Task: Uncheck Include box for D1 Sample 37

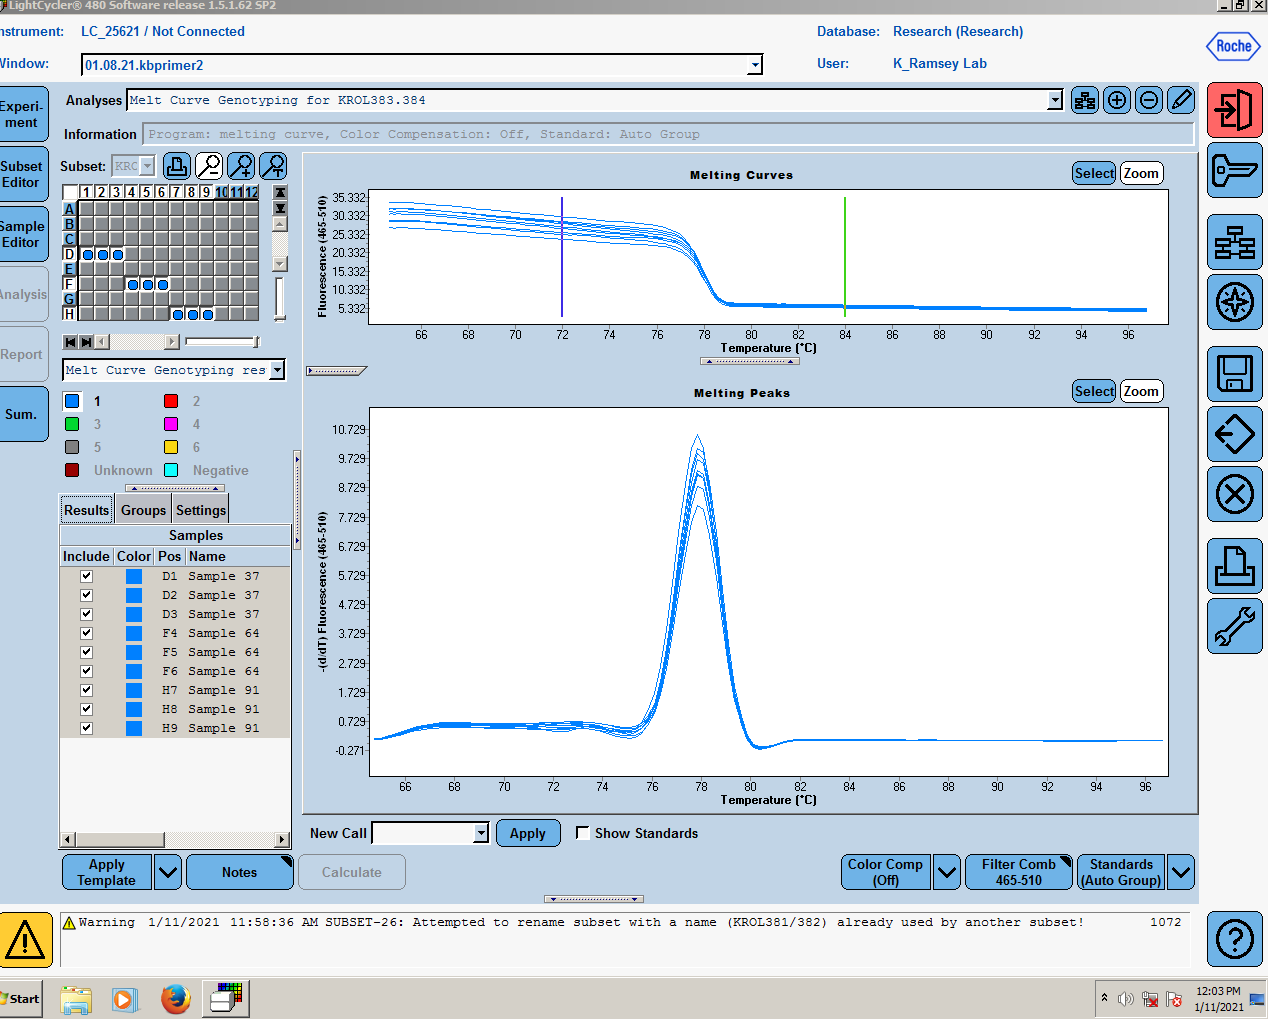Action: pyautogui.click(x=86, y=576)
